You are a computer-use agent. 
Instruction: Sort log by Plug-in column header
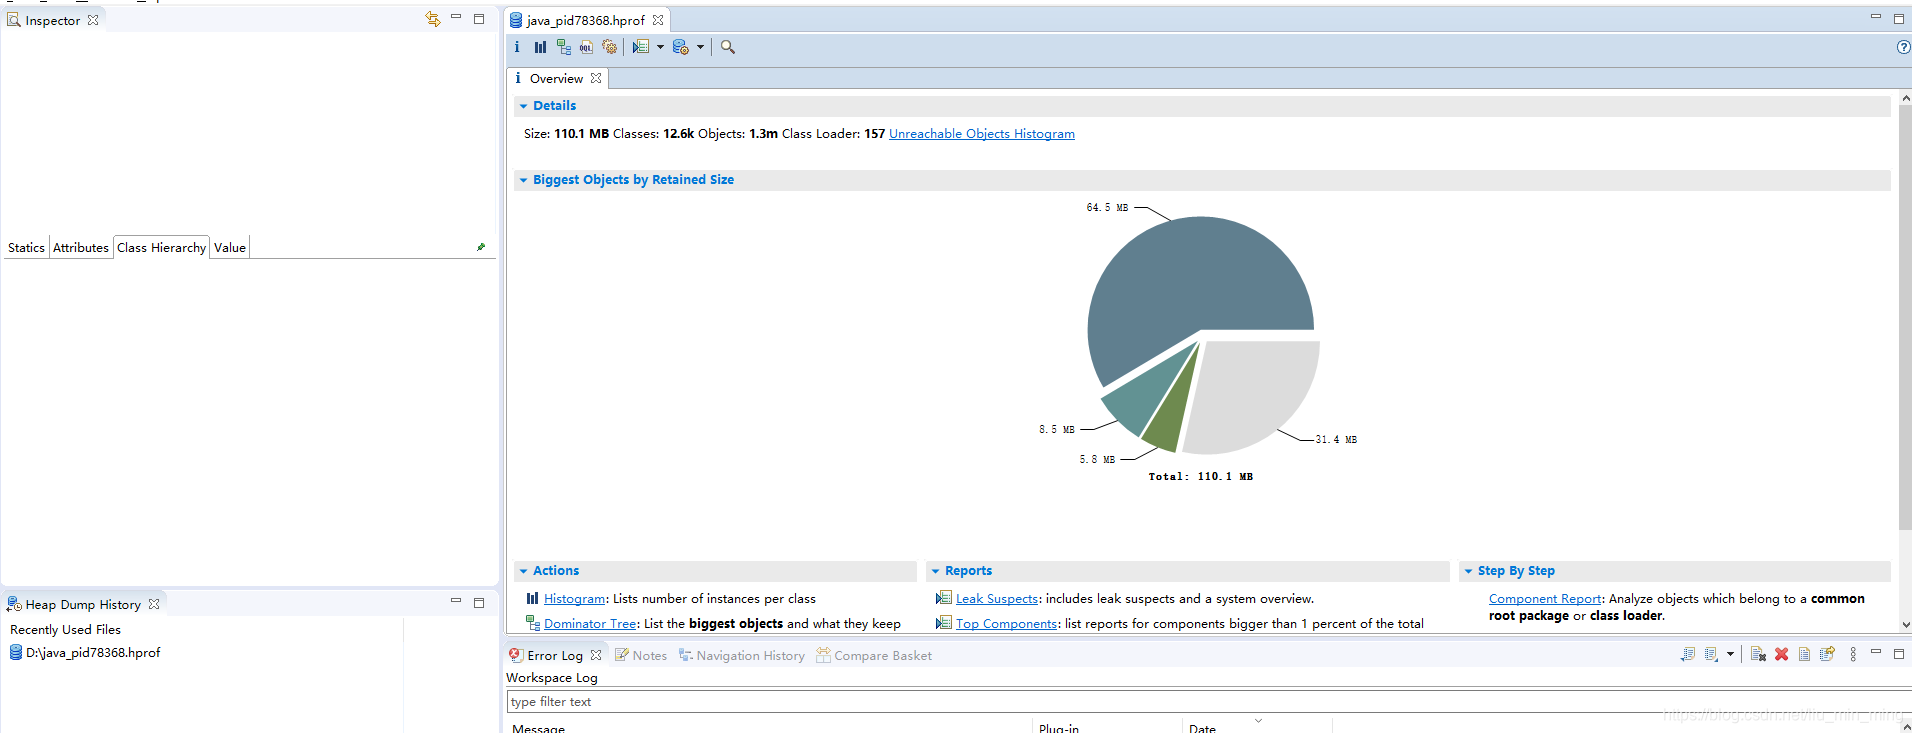pos(1107,727)
